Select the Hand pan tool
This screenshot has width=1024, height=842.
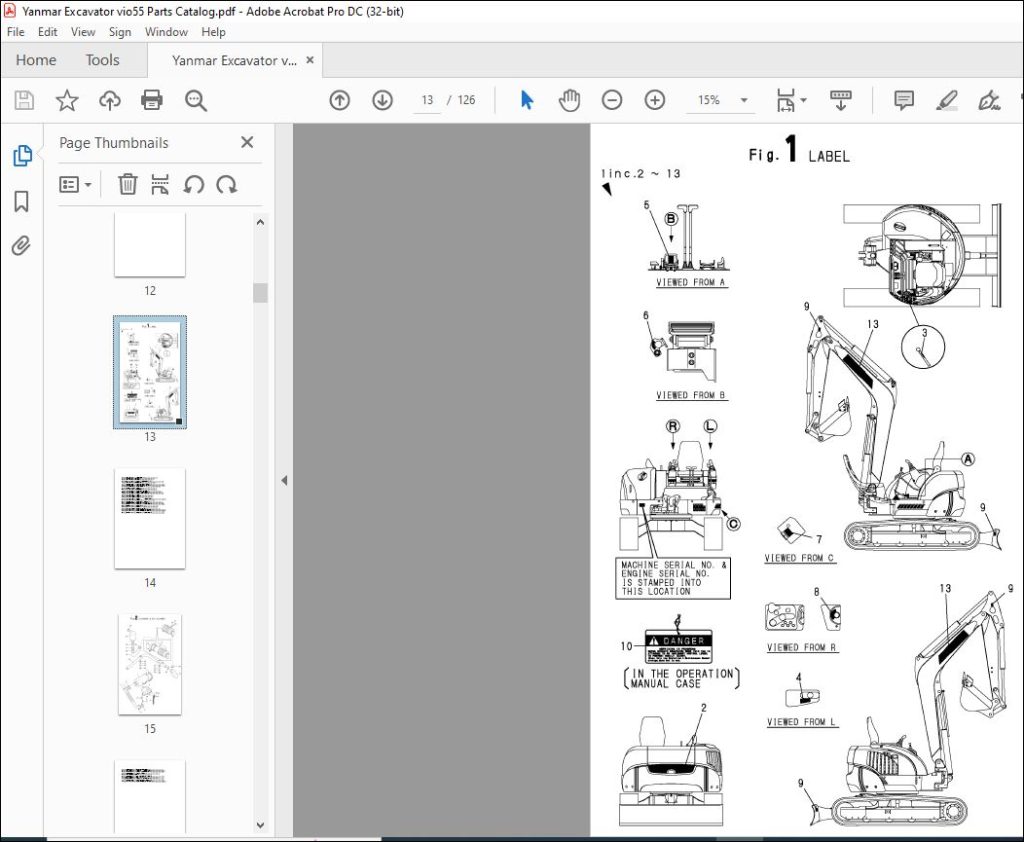[x=569, y=100]
